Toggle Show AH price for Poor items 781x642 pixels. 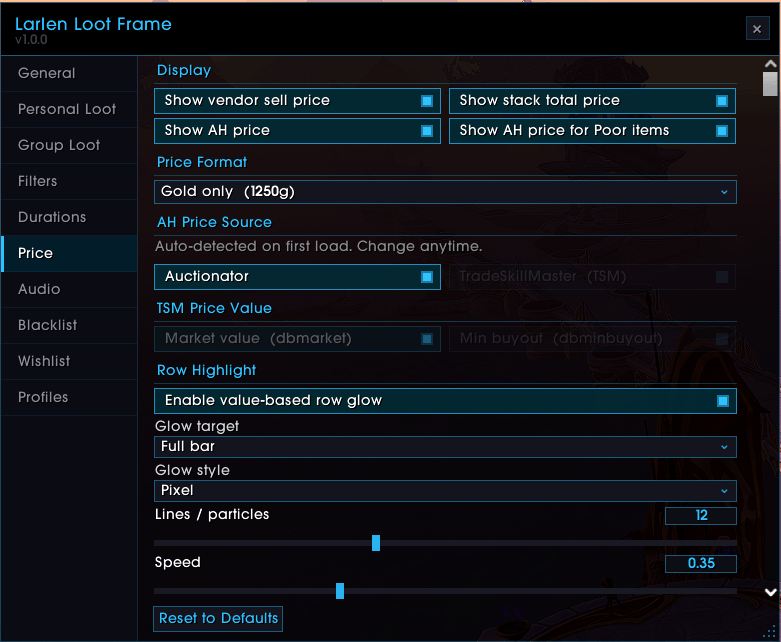tap(592, 131)
